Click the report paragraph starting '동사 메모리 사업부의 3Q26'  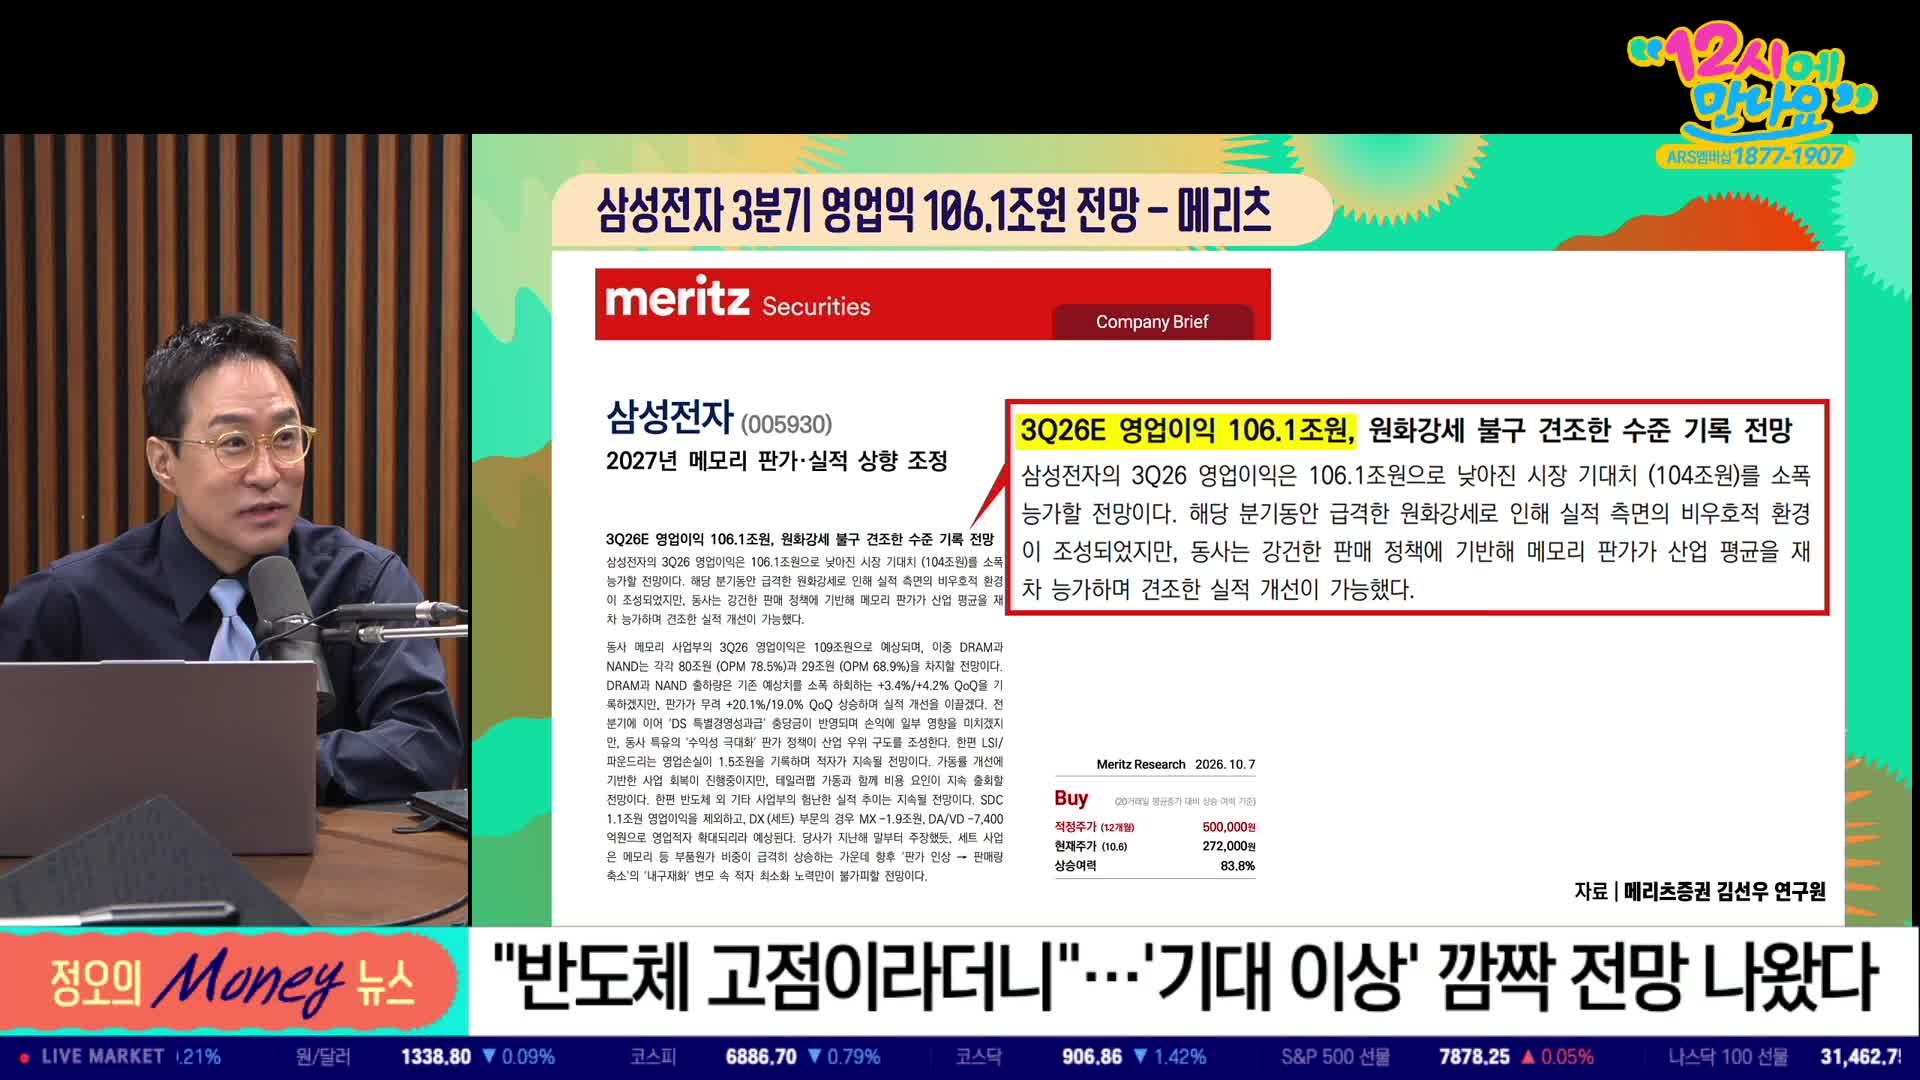pyautogui.click(x=804, y=762)
